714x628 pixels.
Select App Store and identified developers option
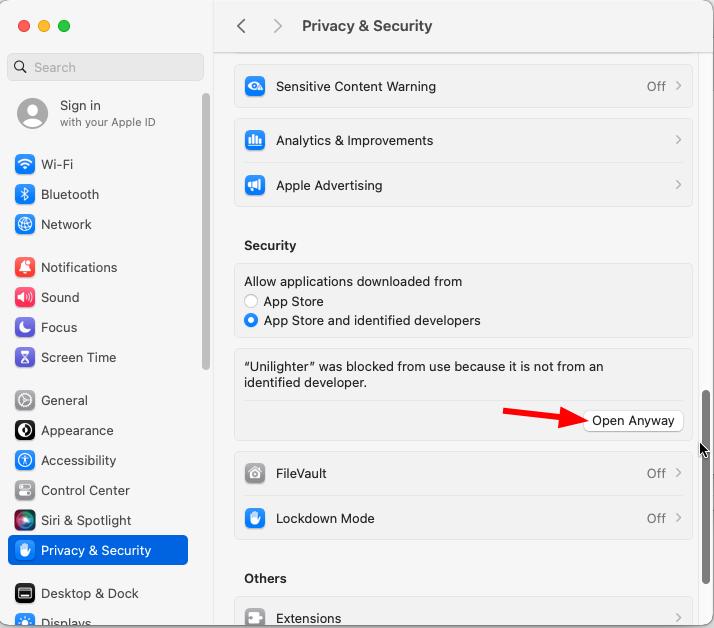pos(251,320)
